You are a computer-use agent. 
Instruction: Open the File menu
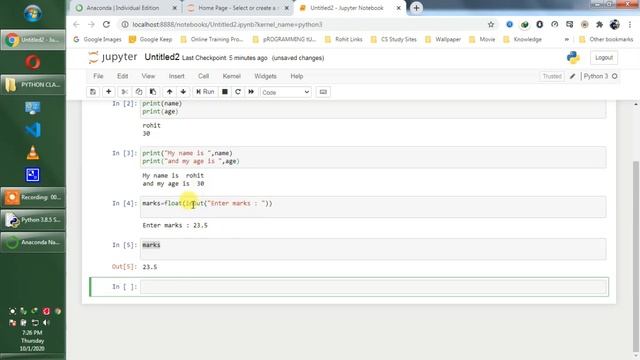(98, 76)
